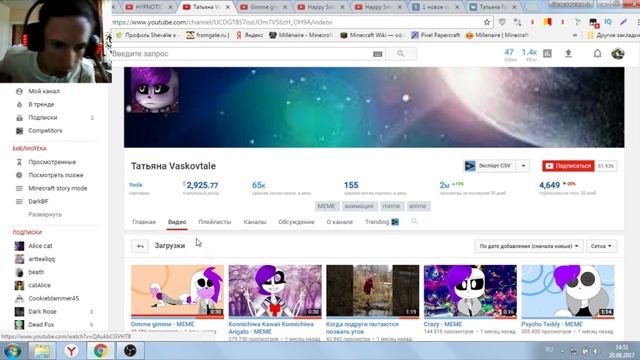Screen dimensions: 640x360
Task: Click the RU language indicator in taskbar
Action: click(549, 350)
